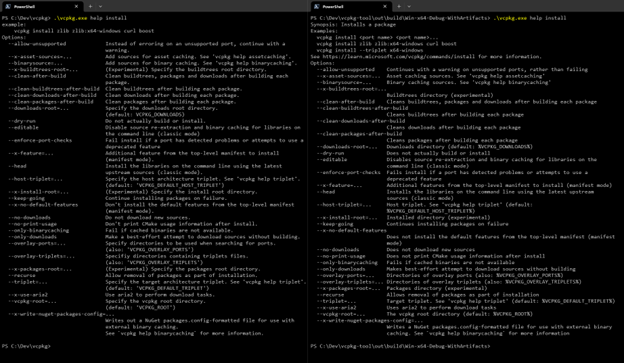Open a new tab in the vcpkg-tool terminal
Image resolution: width=624 pixels, height=363 pixels.
coord(399,6)
